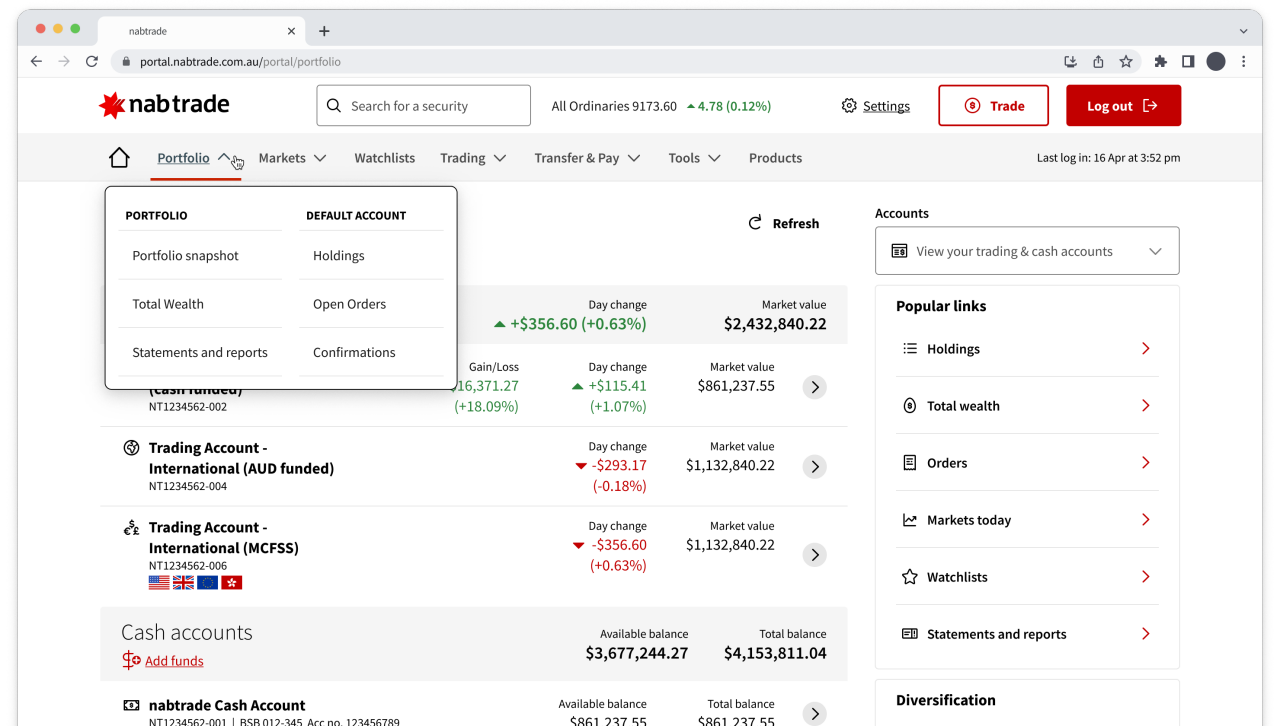
Task: Open the browser extensions puzzle icon
Action: click(x=1160, y=61)
